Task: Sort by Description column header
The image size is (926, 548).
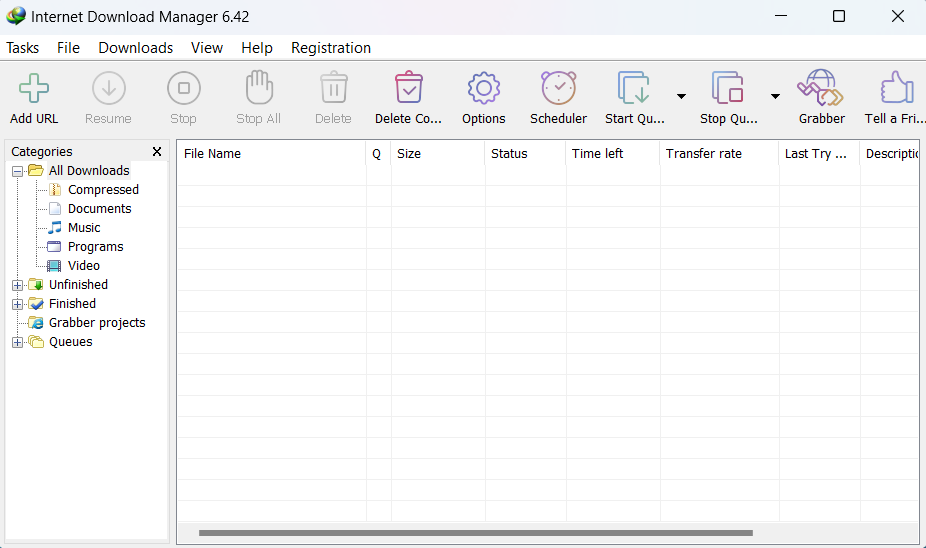Action: [x=889, y=154]
